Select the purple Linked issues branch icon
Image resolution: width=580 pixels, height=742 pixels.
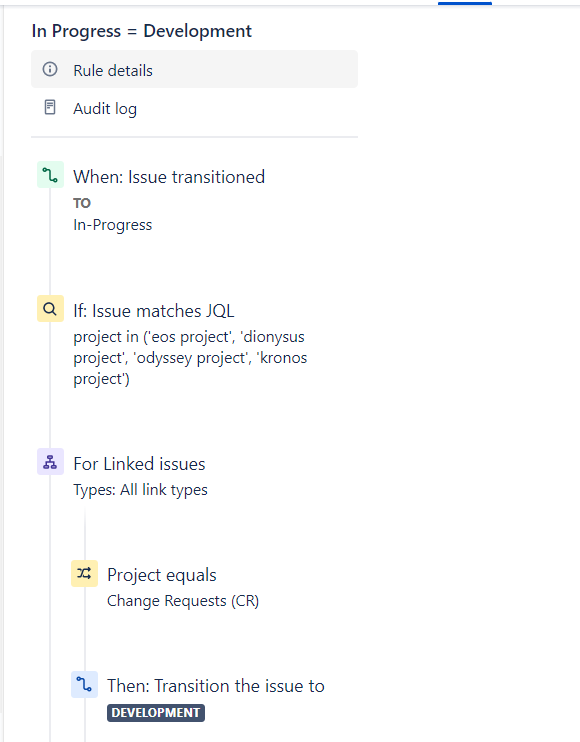(50, 462)
